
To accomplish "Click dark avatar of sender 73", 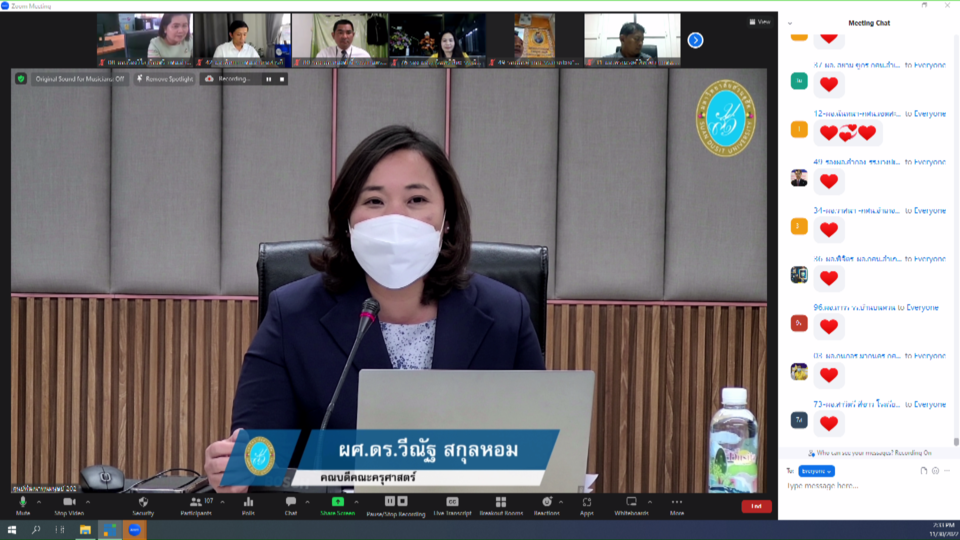I will coord(799,420).
